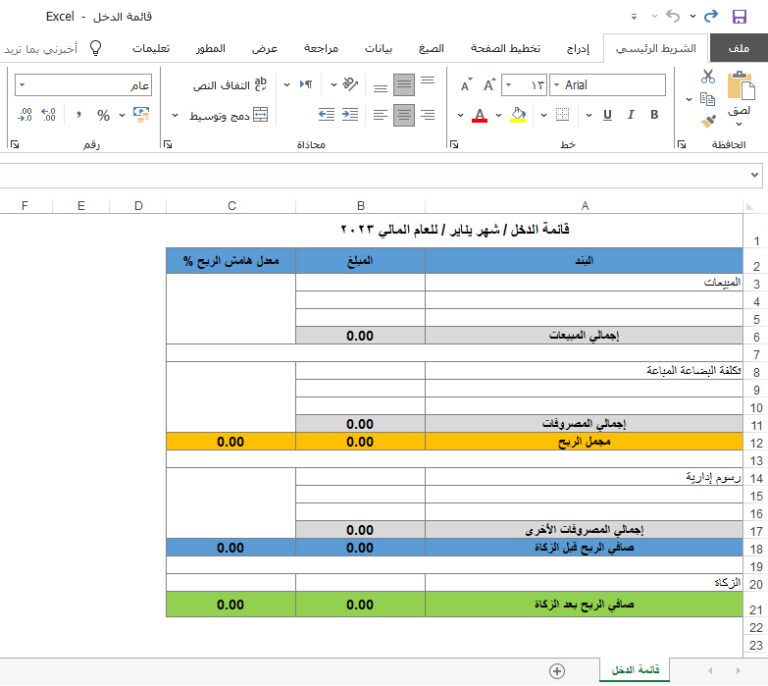Switch to Page Layout (تخطيط الصفحة) tab

point(505,48)
